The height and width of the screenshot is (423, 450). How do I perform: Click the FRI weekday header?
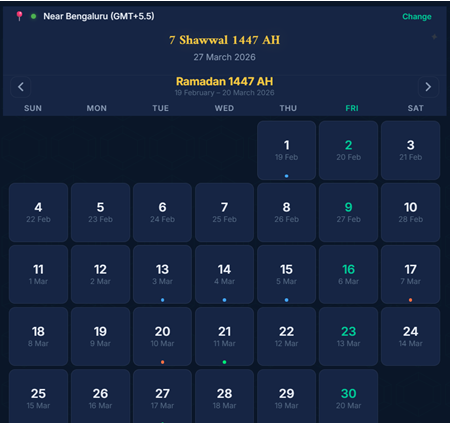[x=352, y=108]
